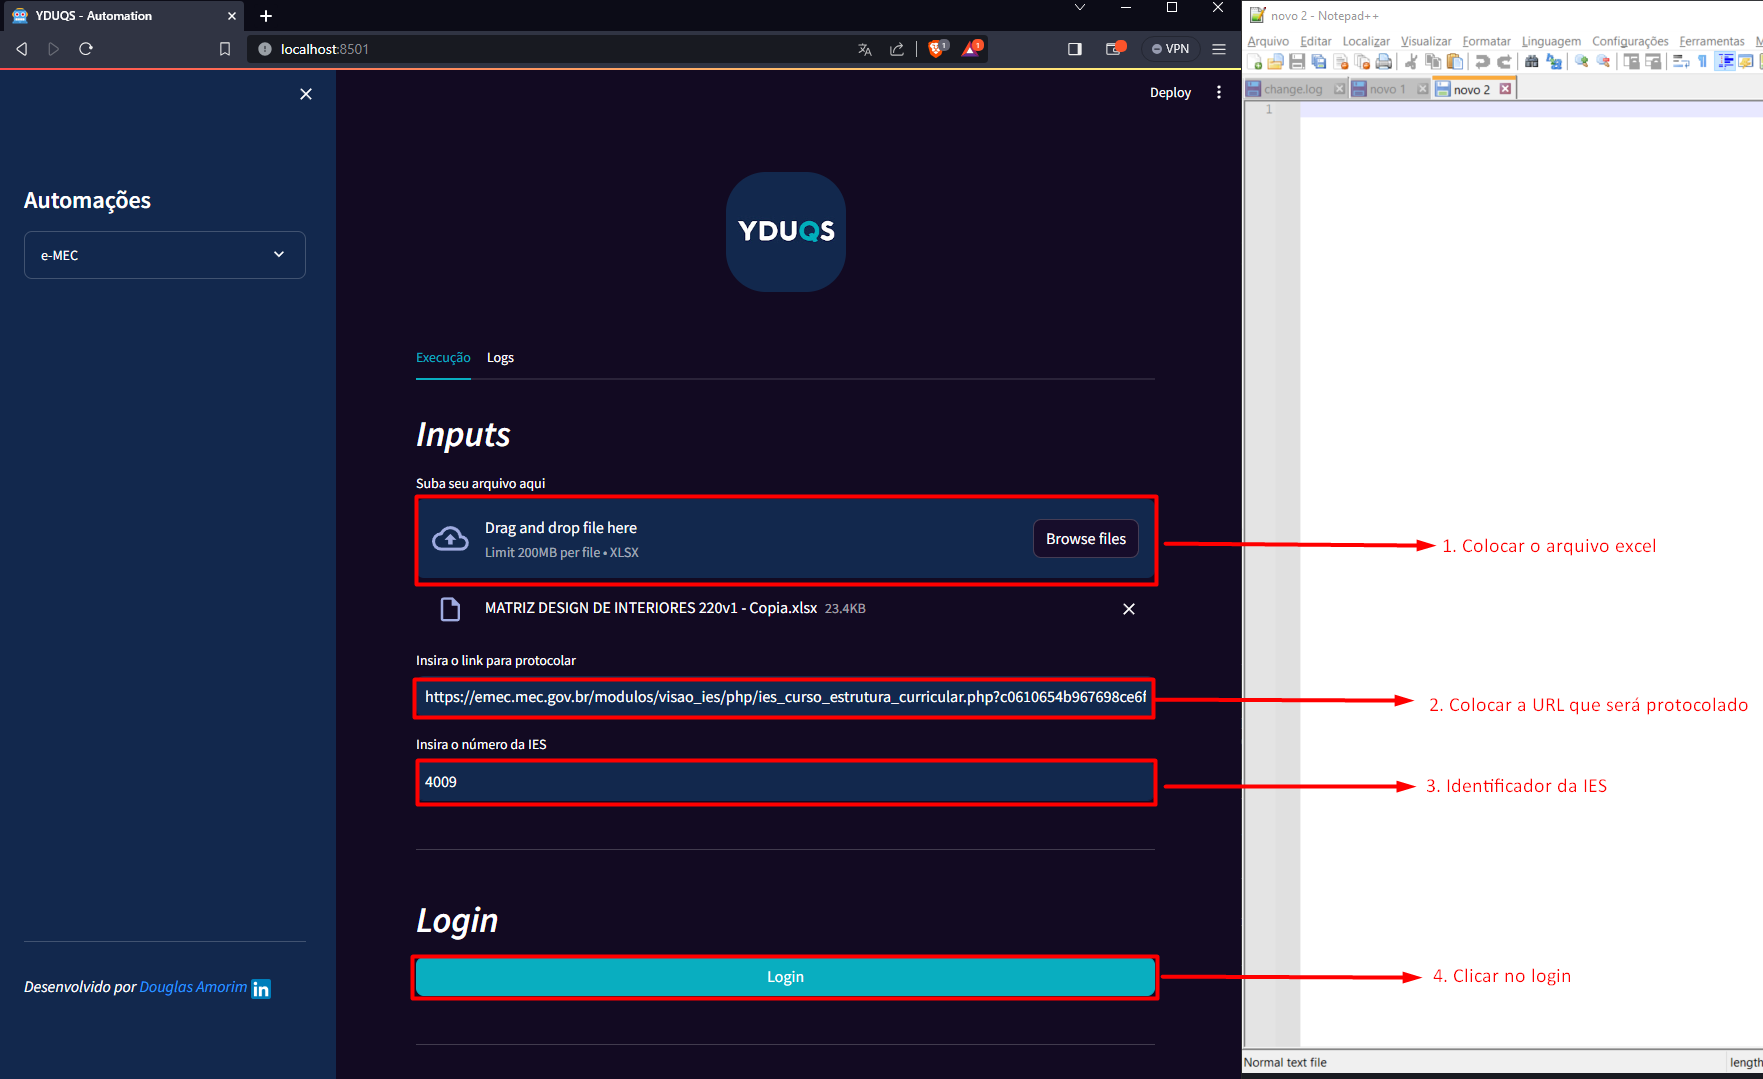Click the synchronize vertical scrolling icon
The width and height of the screenshot is (1763, 1079).
click(1631, 62)
